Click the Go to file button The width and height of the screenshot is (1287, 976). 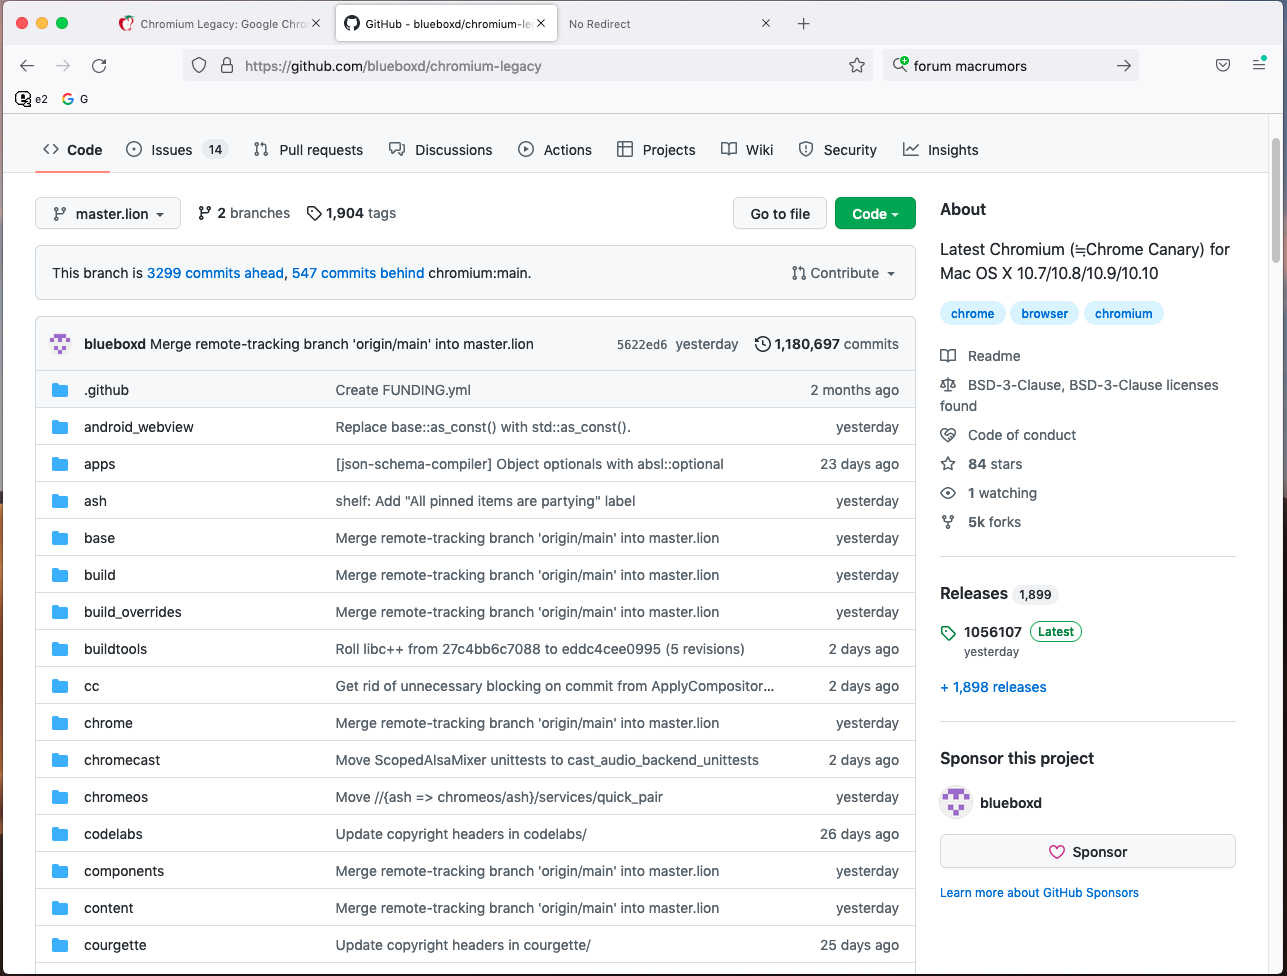pos(780,213)
